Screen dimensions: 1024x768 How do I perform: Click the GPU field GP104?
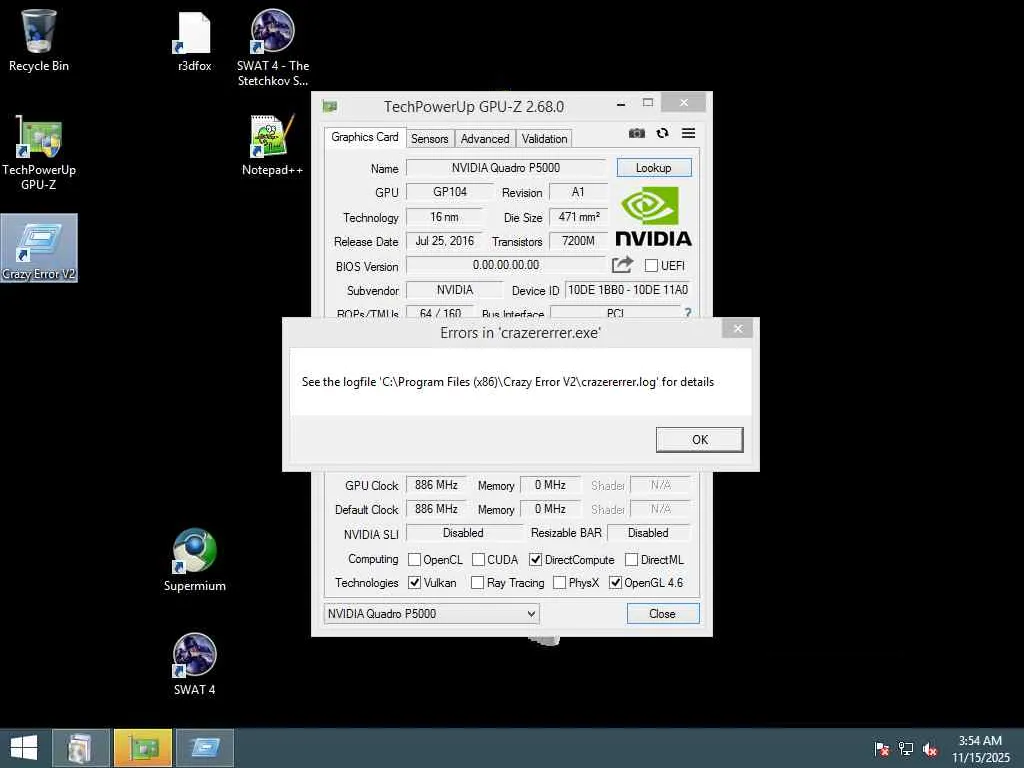pos(449,192)
